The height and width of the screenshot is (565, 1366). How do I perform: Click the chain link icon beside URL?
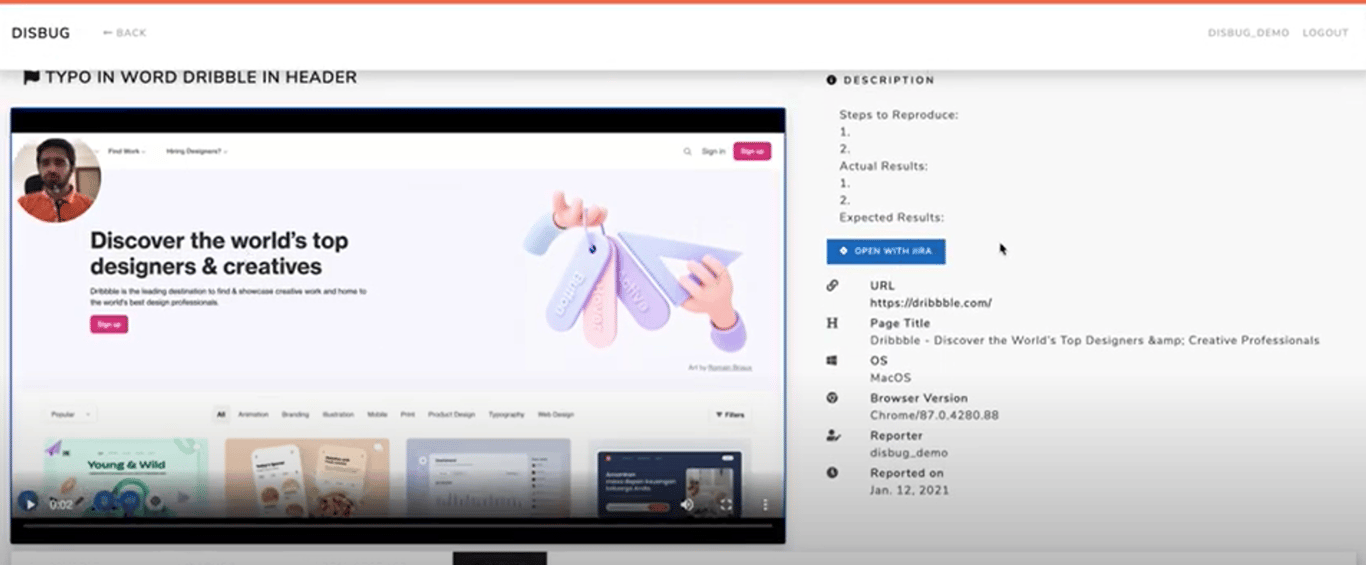coord(832,286)
